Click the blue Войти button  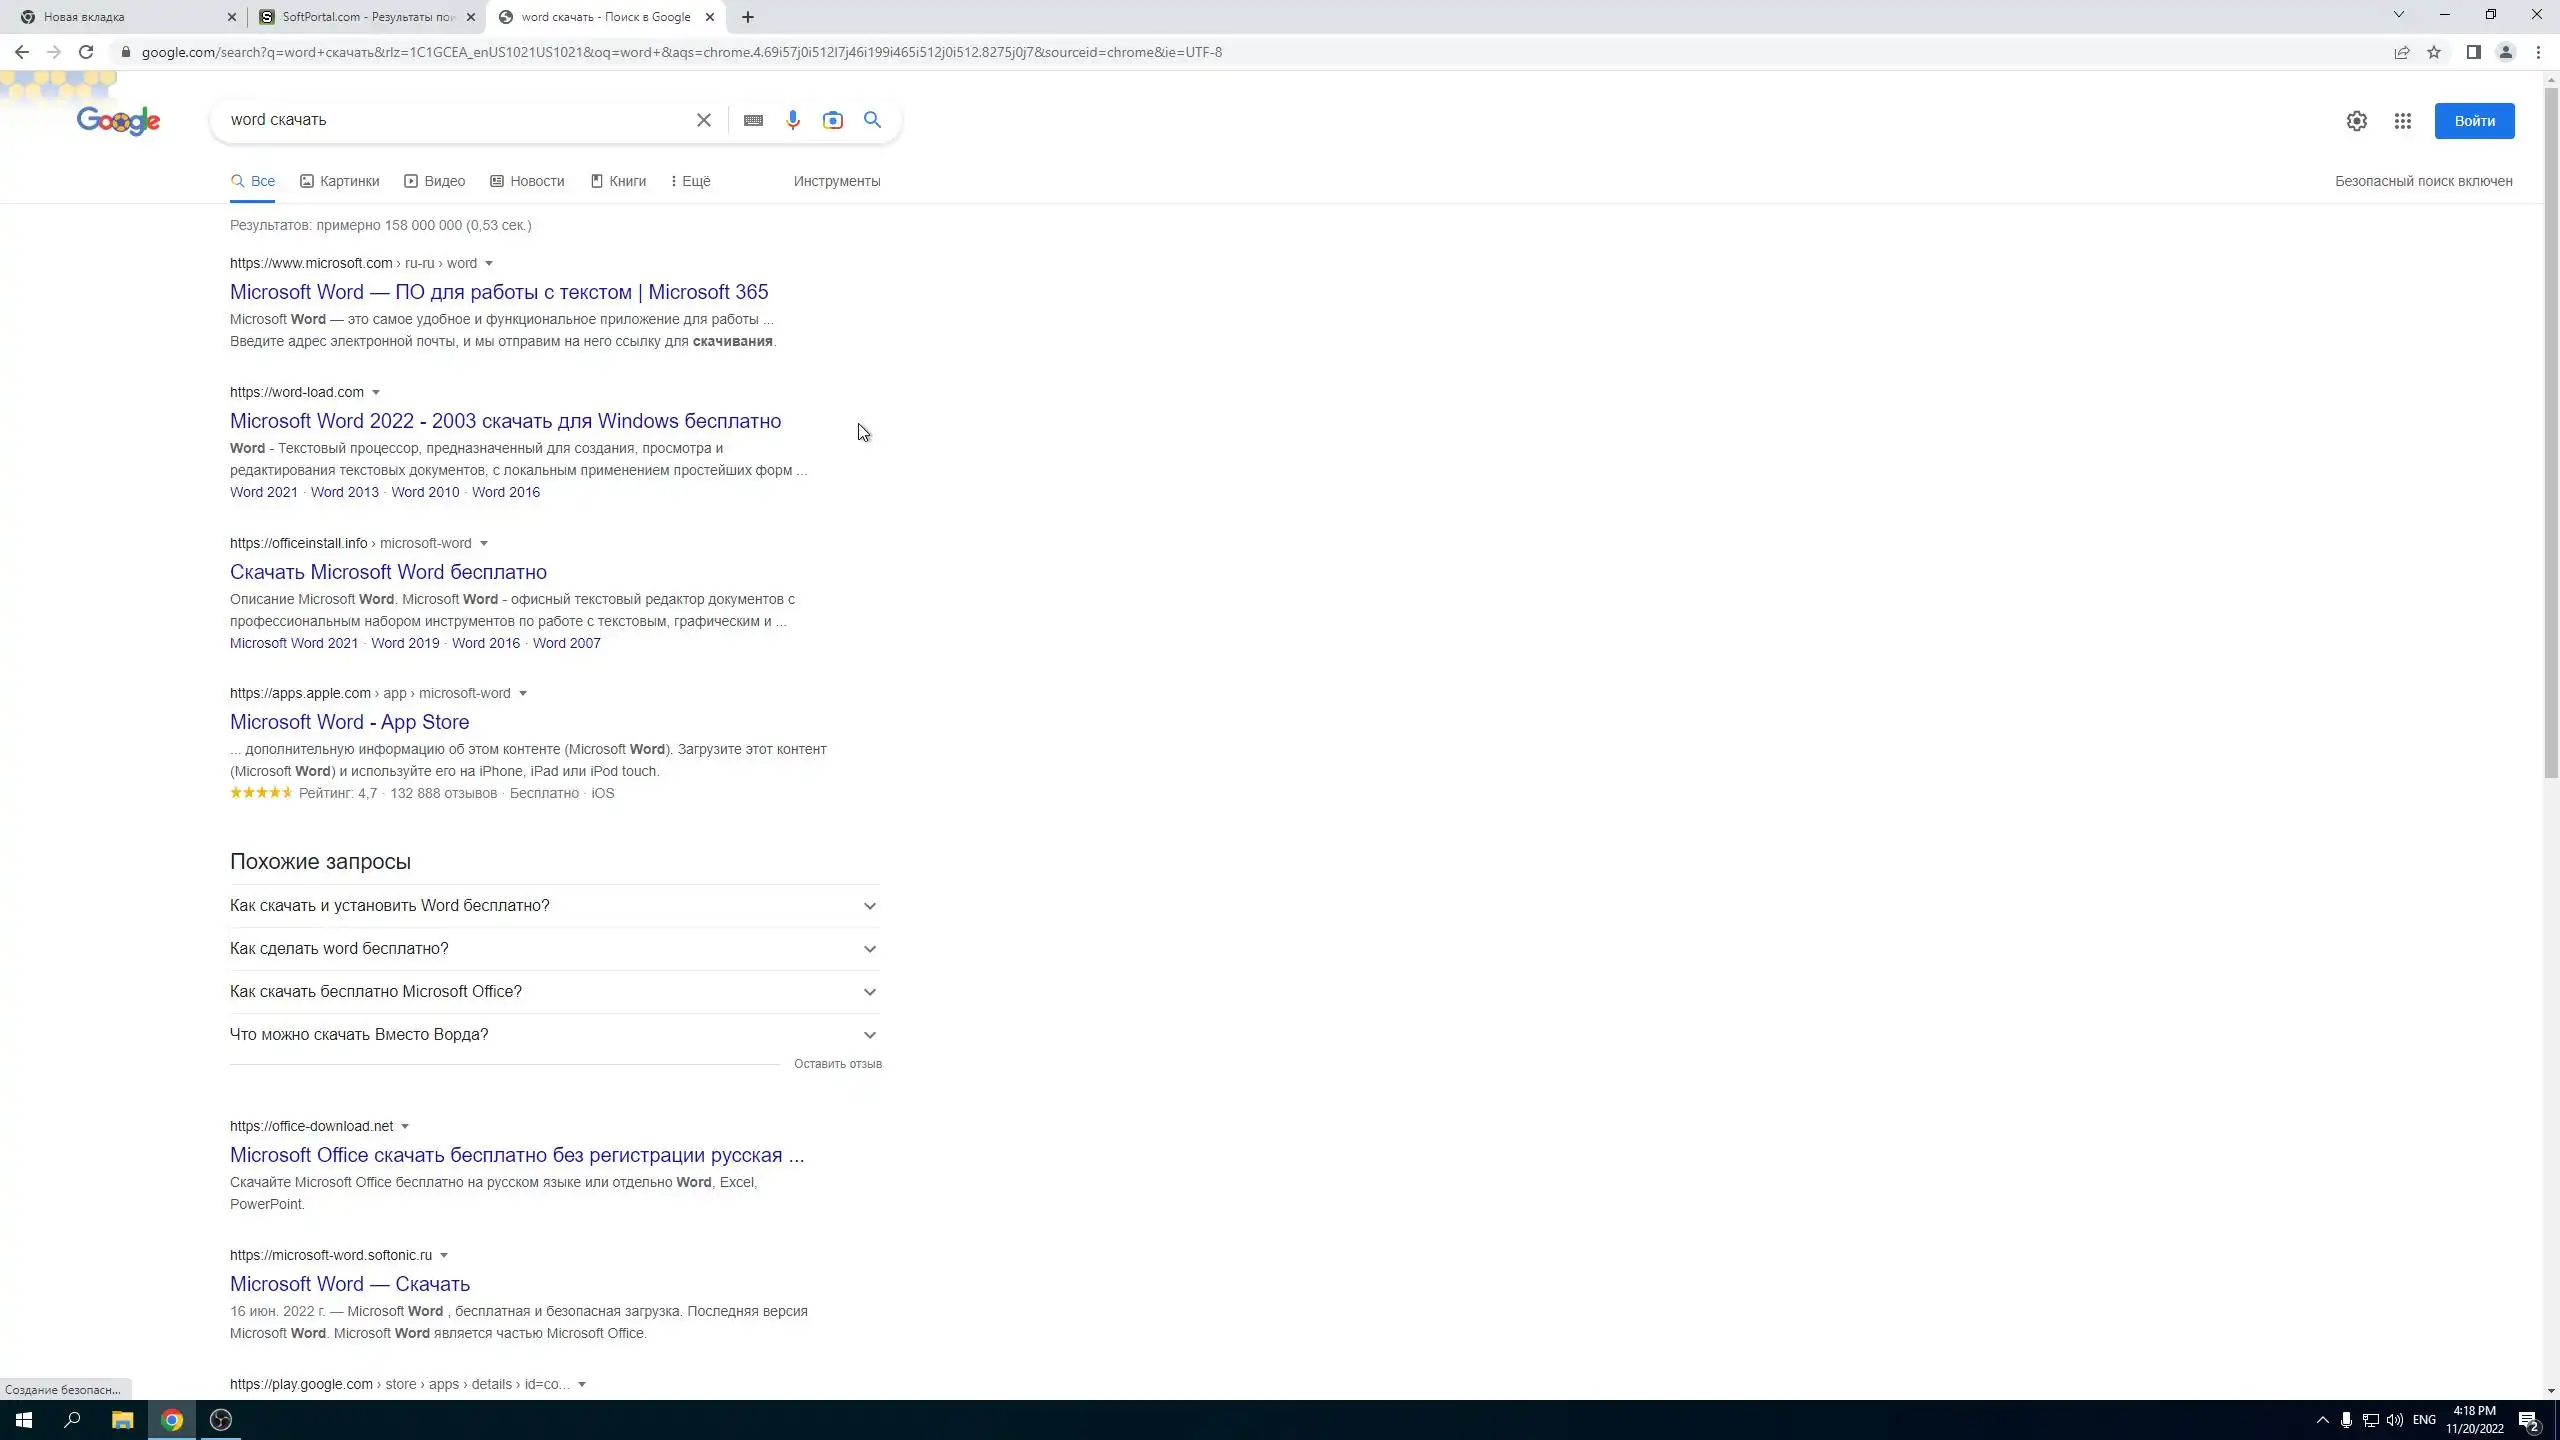click(2474, 121)
